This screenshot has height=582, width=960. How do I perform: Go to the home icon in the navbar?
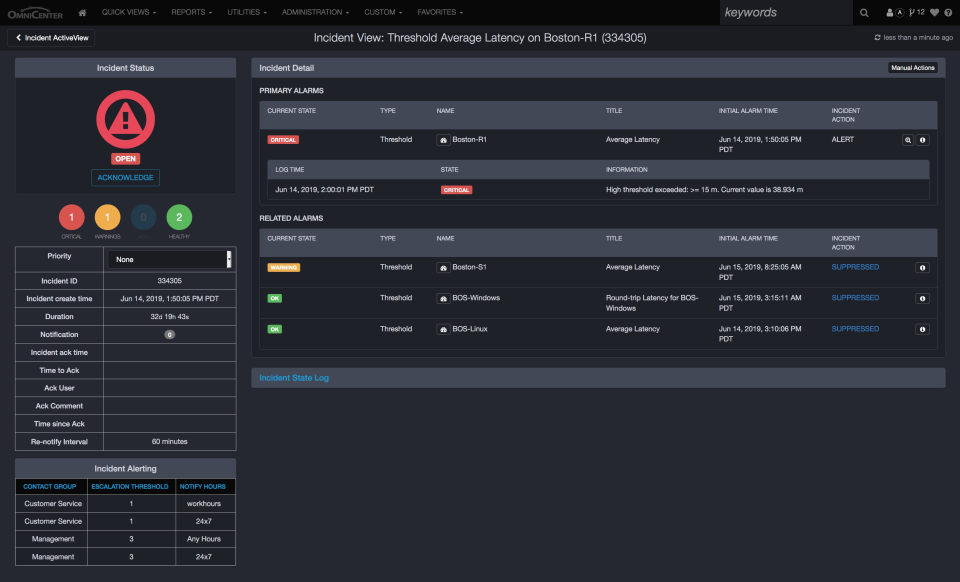[82, 12]
